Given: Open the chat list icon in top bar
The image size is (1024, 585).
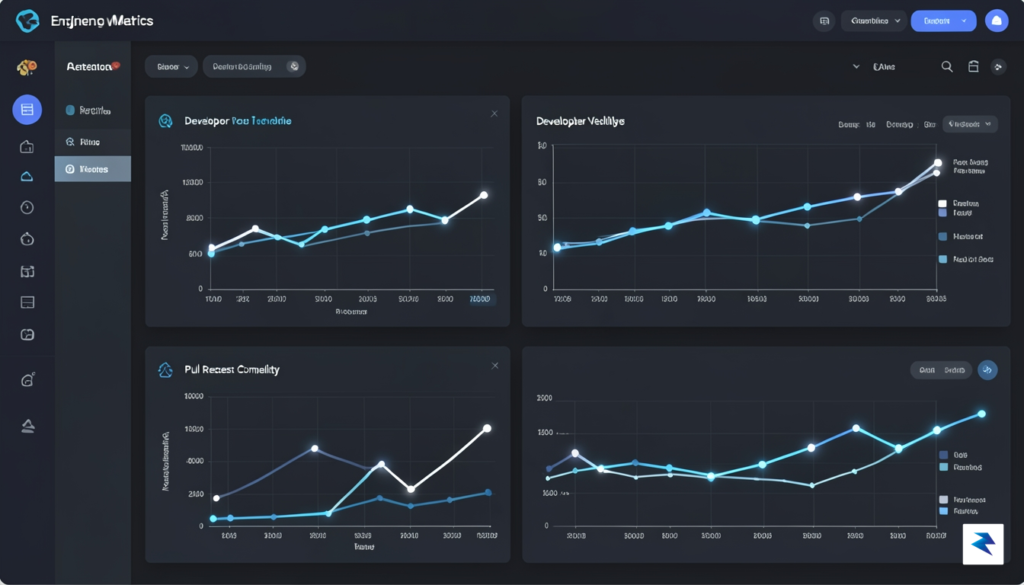Looking at the screenshot, I should [x=824, y=21].
